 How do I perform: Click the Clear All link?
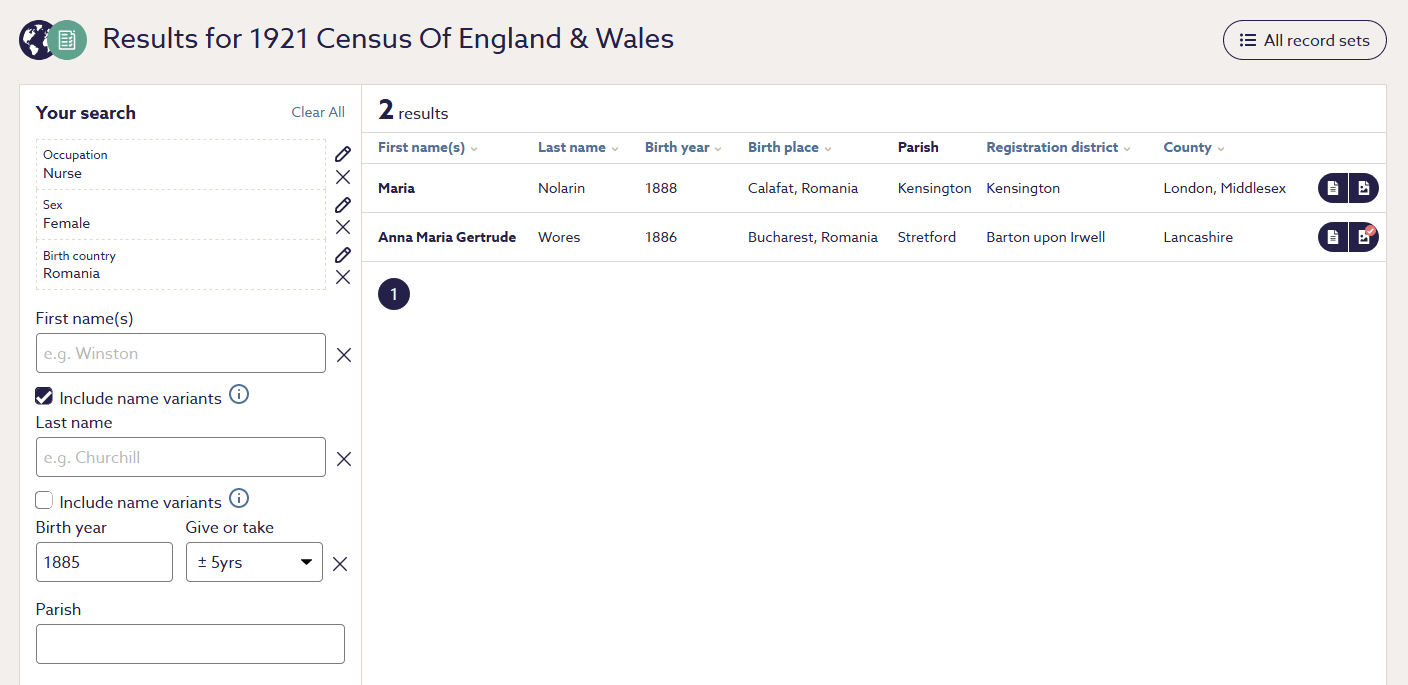pyautogui.click(x=318, y=112)
